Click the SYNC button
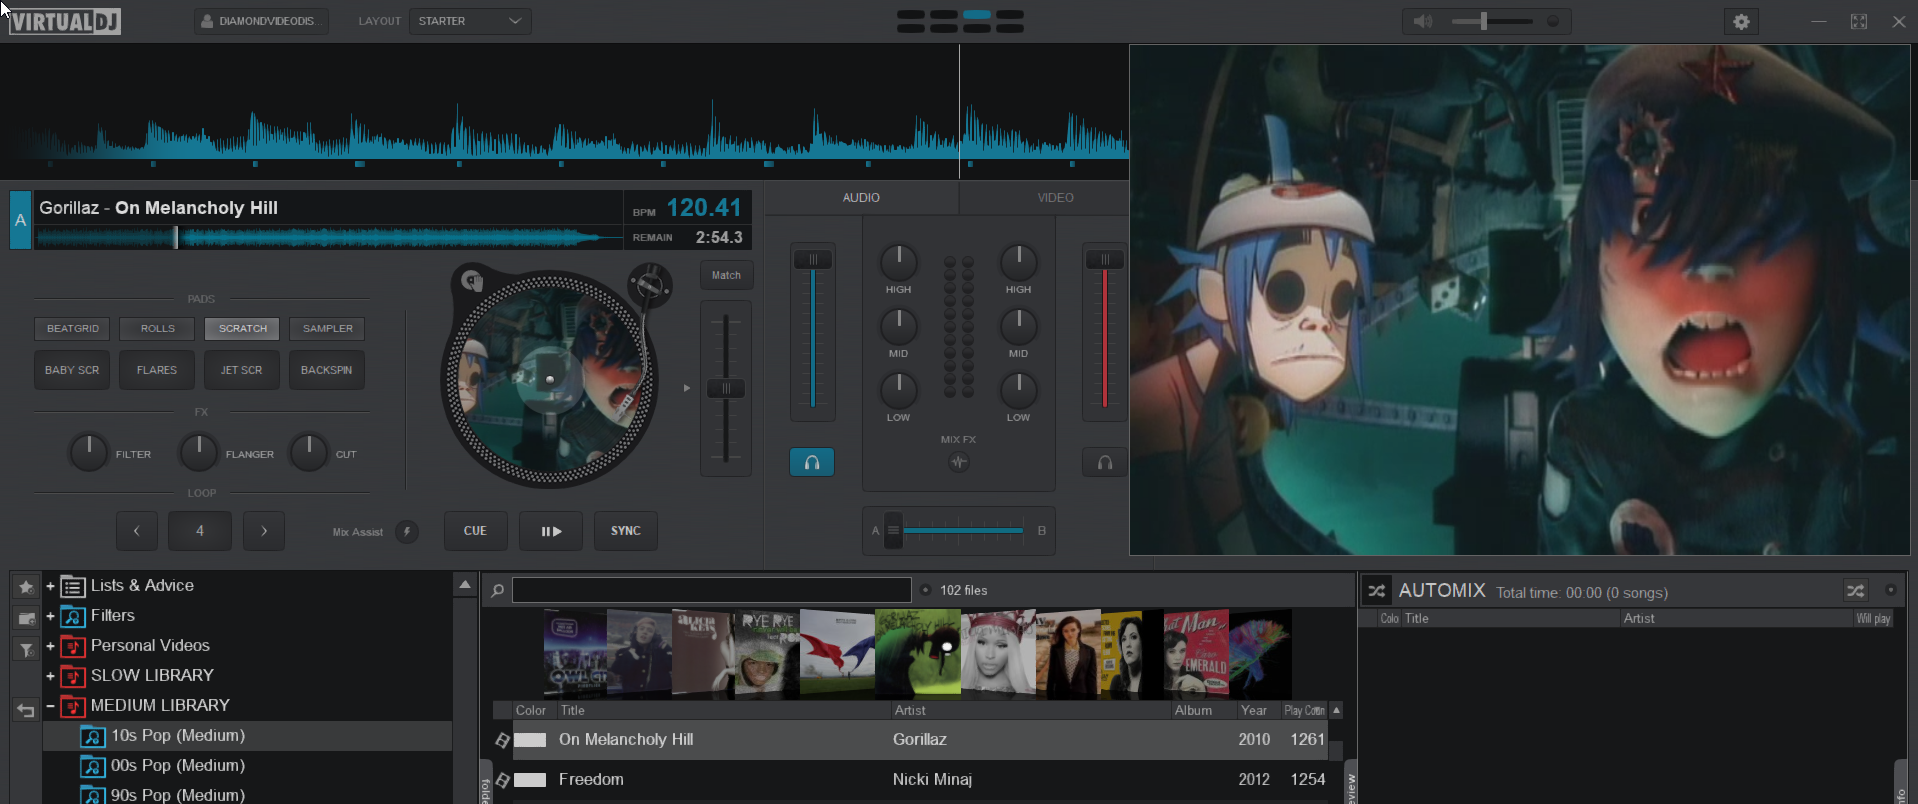 point(626,531)
